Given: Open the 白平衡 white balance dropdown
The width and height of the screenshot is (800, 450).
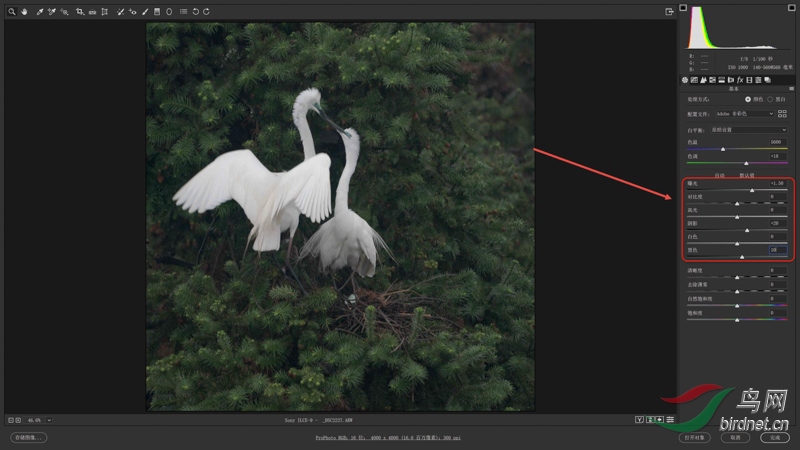Looking at the screenshot, I should click(748, 130).
